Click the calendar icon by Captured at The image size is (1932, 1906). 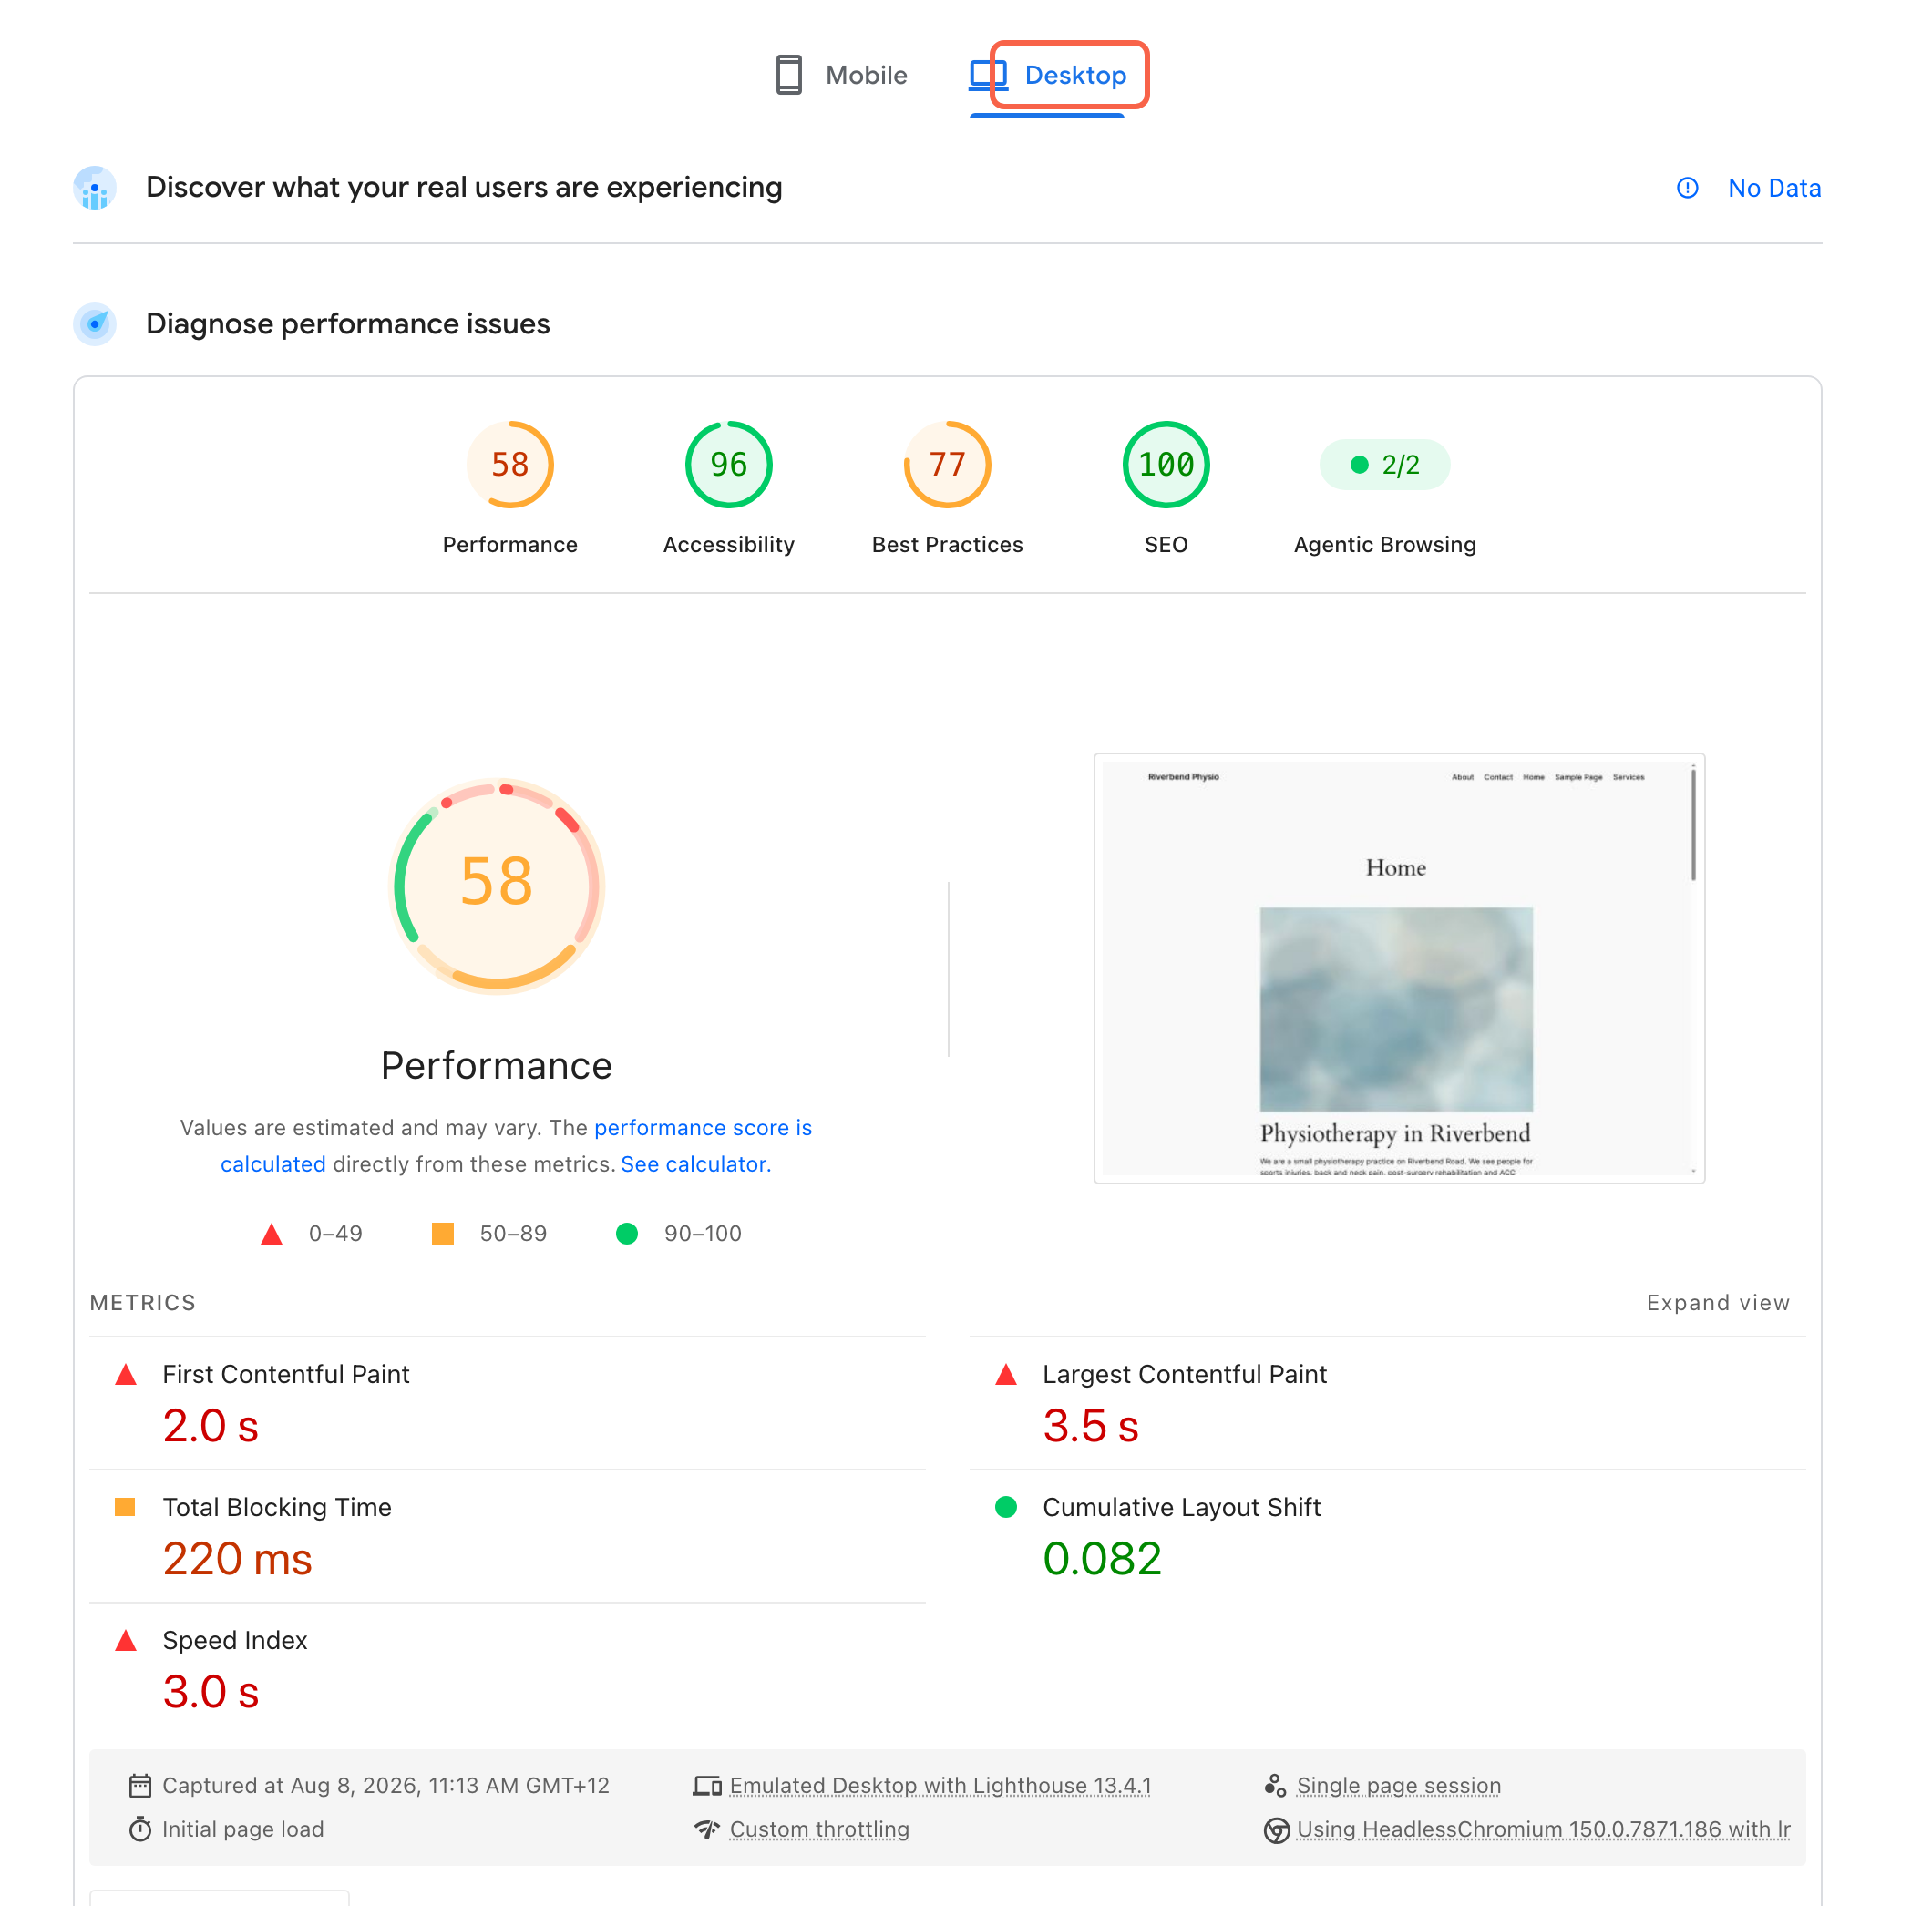(140, 1785)
